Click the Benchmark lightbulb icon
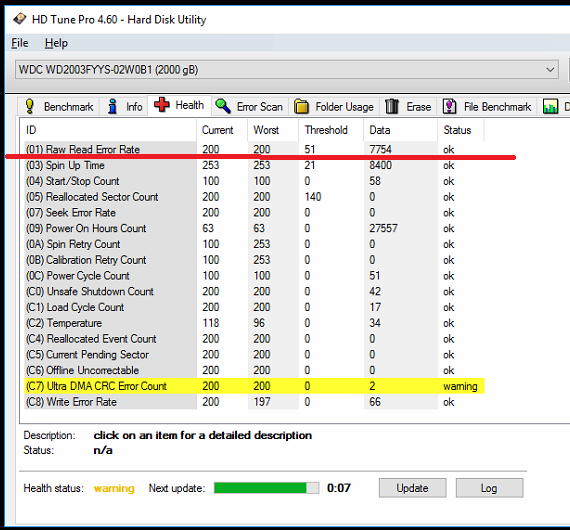Image resolution: width=570 pixels, height=530 pixels. click(30, 106)
